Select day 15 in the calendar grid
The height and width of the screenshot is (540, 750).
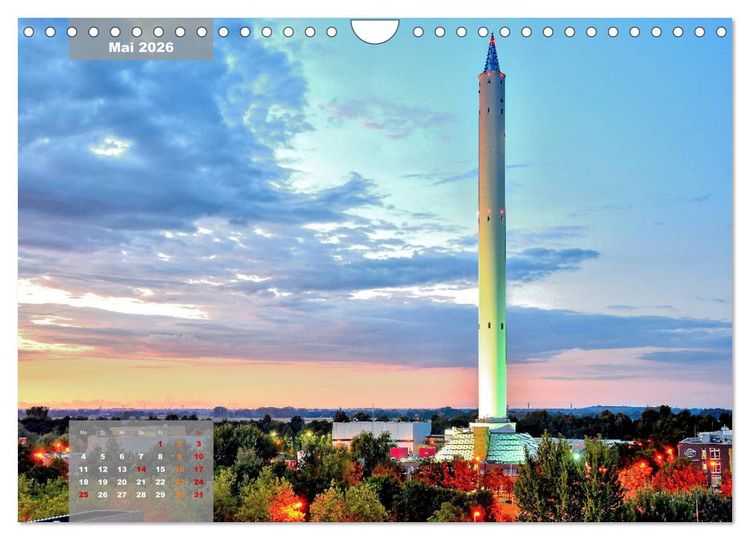pos(160,470)
